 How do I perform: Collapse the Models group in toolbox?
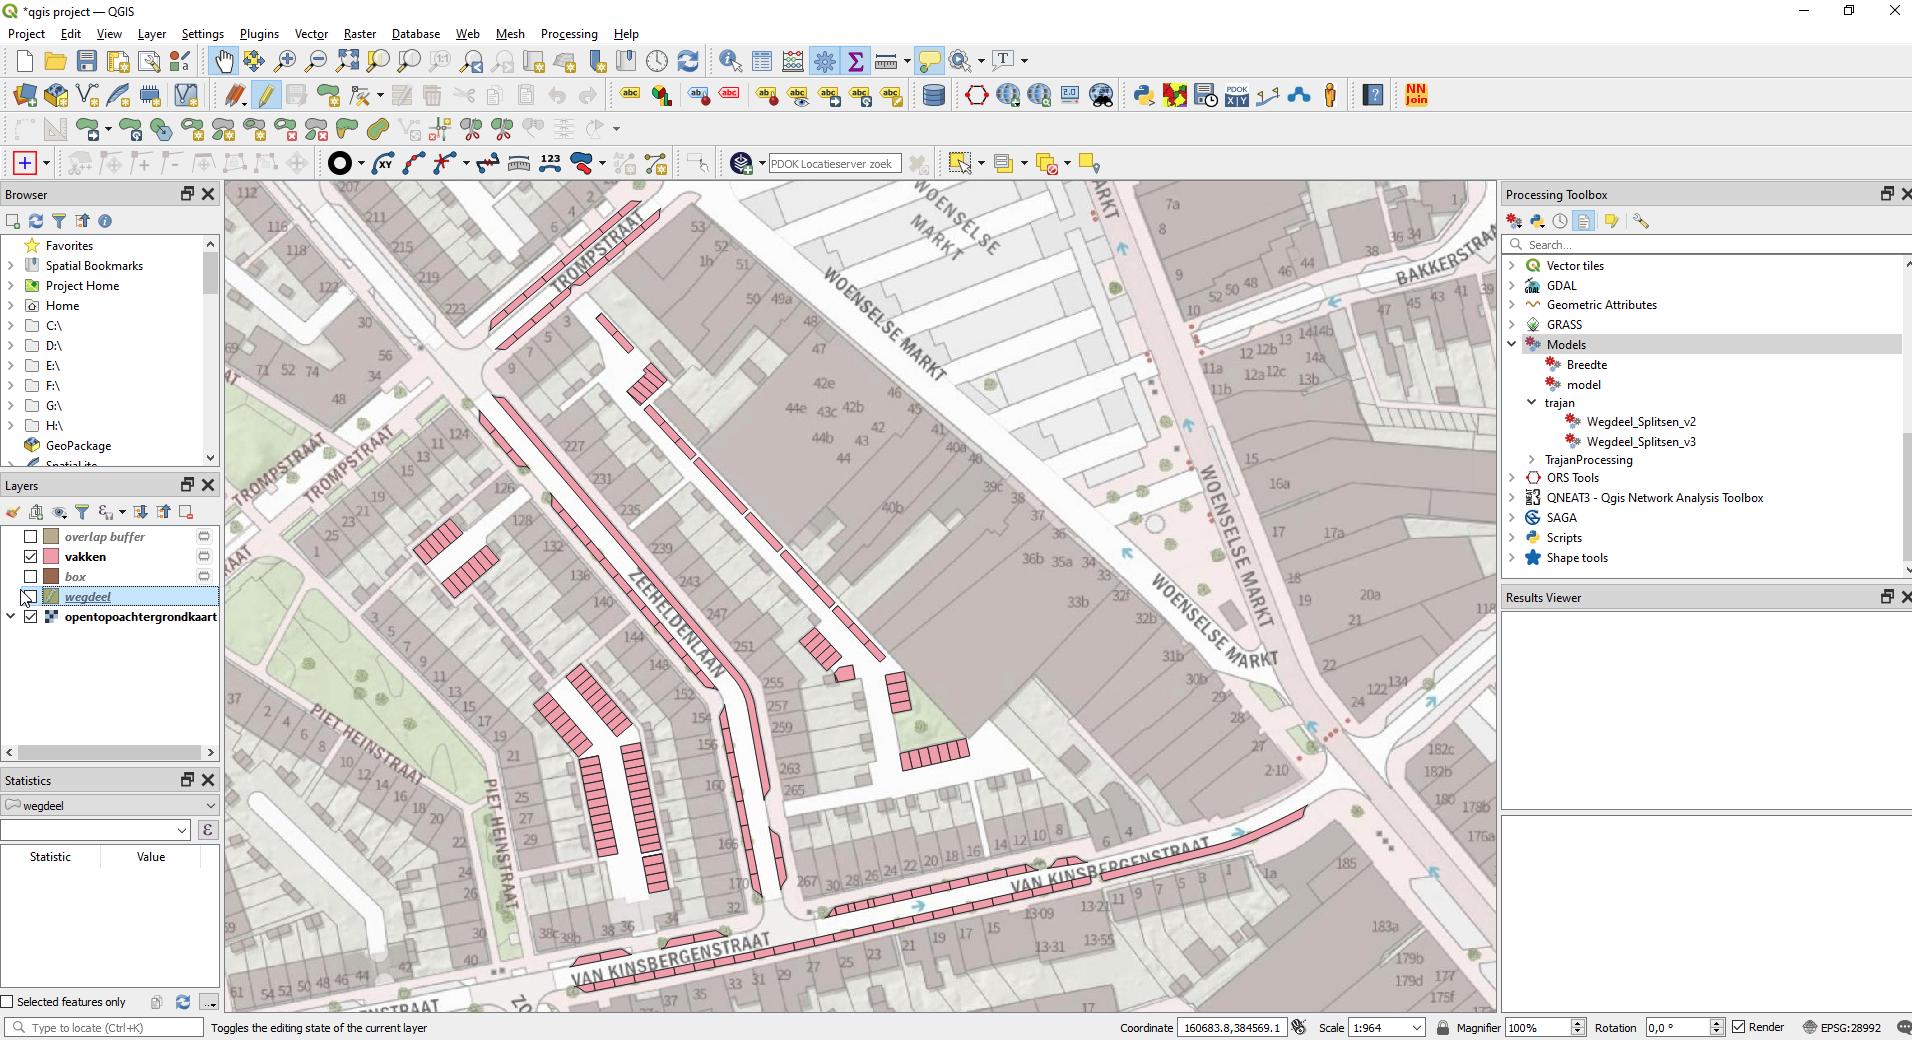click(1512, 345)
